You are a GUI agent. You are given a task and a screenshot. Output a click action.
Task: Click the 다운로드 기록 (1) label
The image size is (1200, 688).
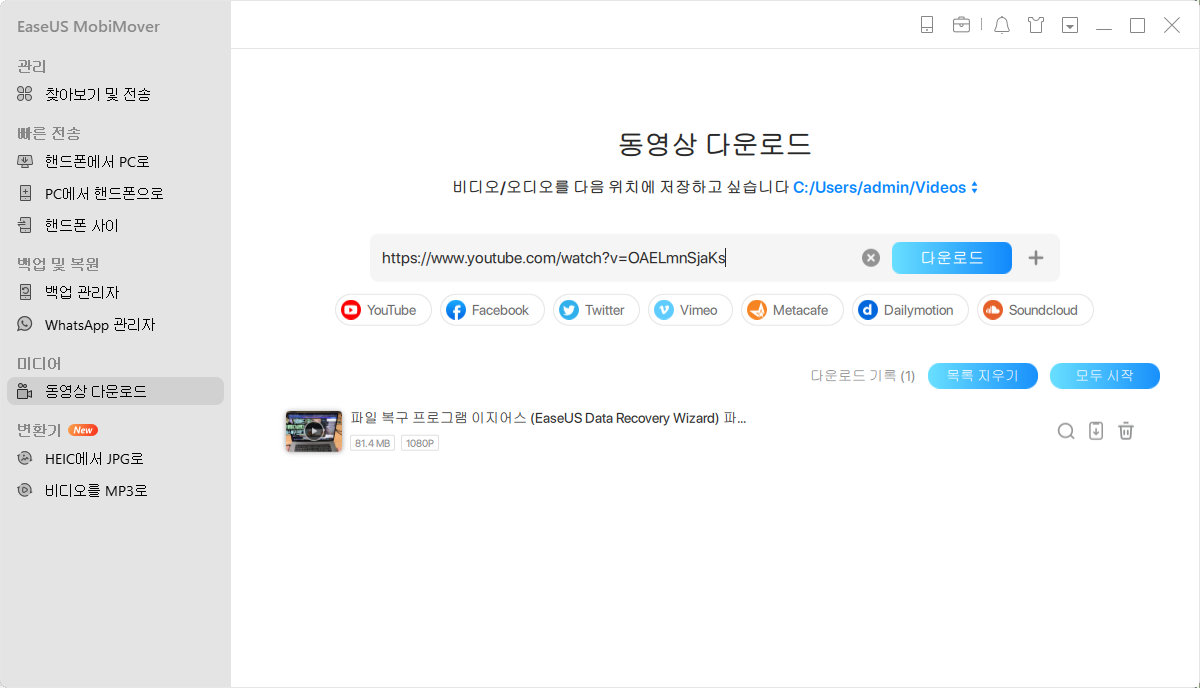pyautogui.click(x=863, y=376)
